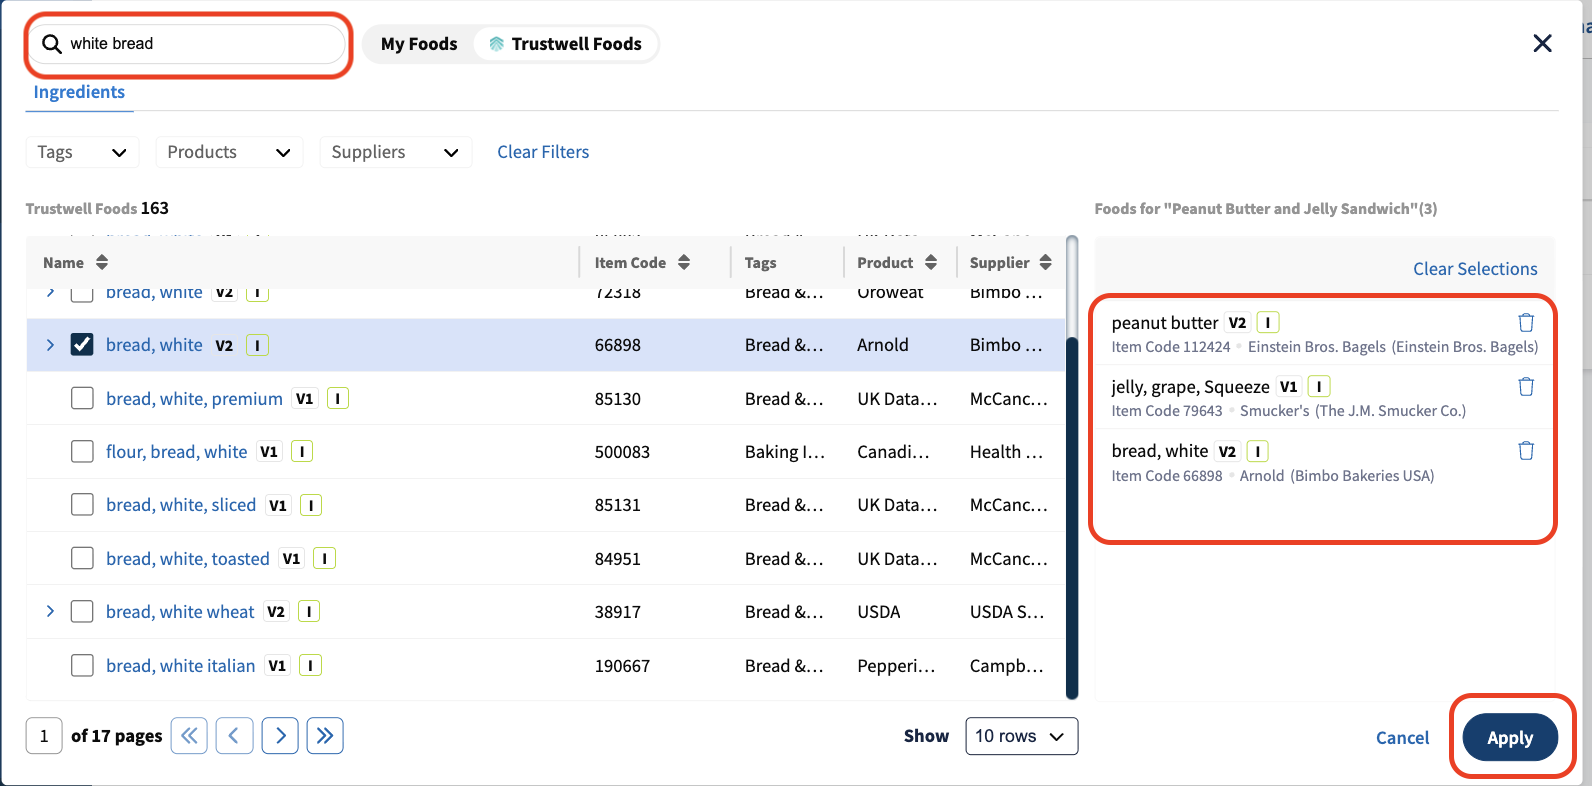Click the Tags column header
The height and width of the screenshot is (786, 1592).
(x=761, y=262)
